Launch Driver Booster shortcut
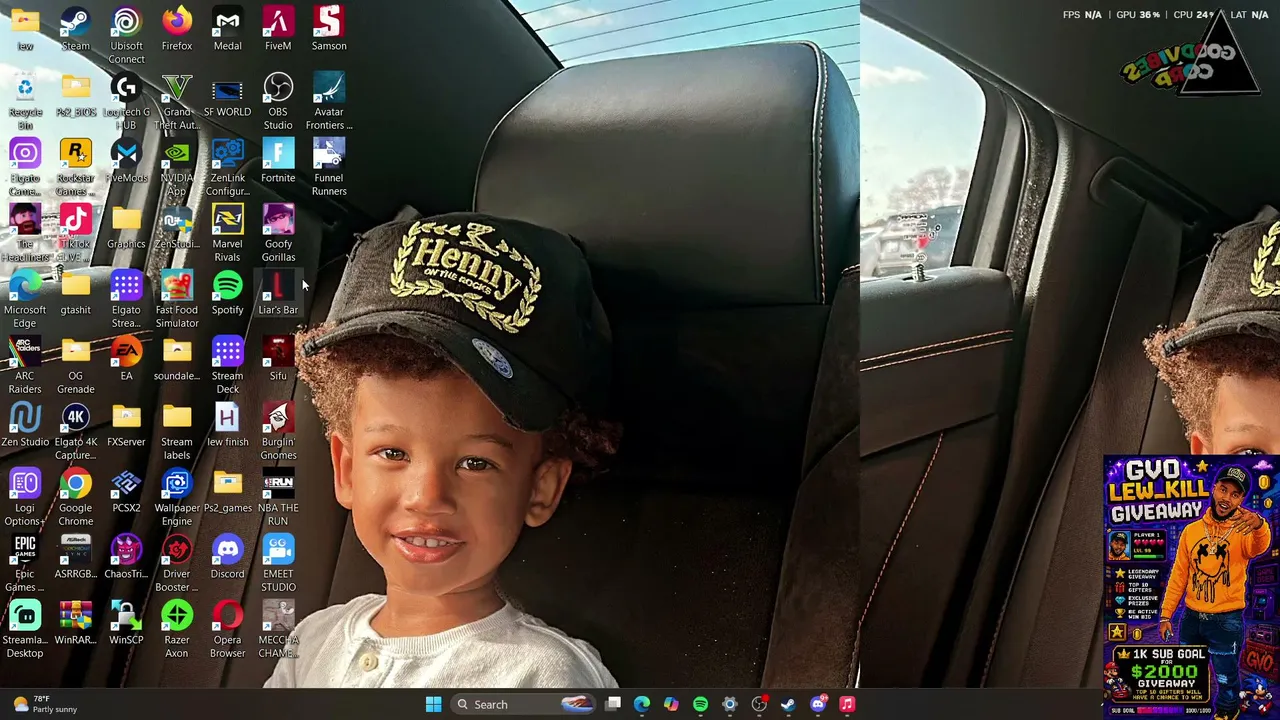The height and width of the screenshot is (720, 1280). point(177,563)
